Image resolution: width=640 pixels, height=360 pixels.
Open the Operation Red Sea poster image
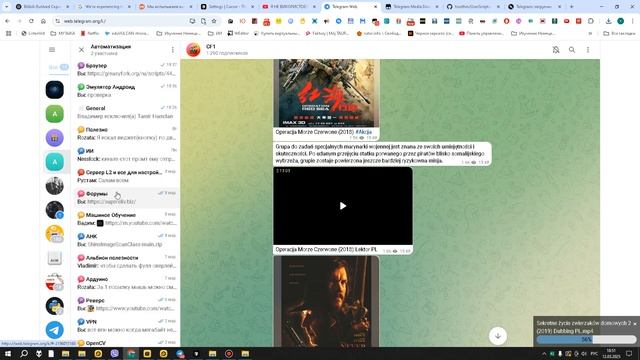(327, 93)
